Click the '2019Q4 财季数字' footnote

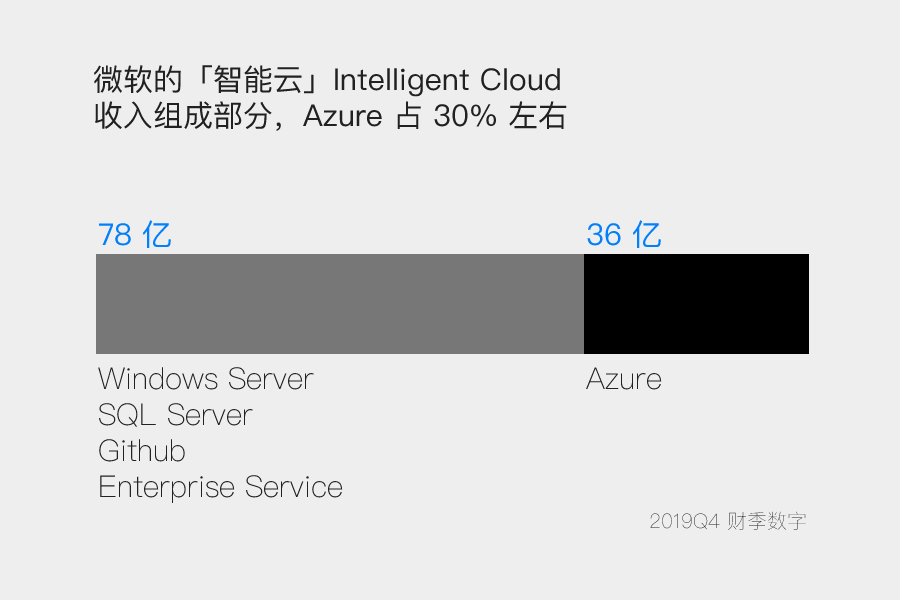coord(728,521)
